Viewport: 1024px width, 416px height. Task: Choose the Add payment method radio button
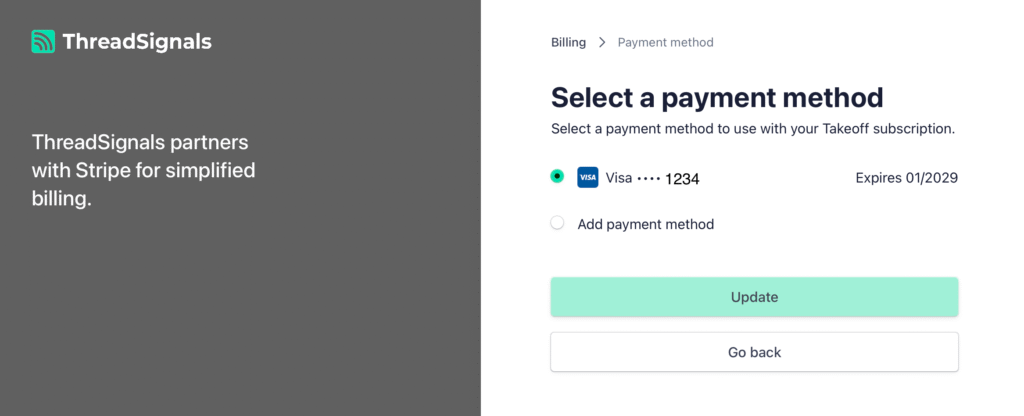coord(557,223)
